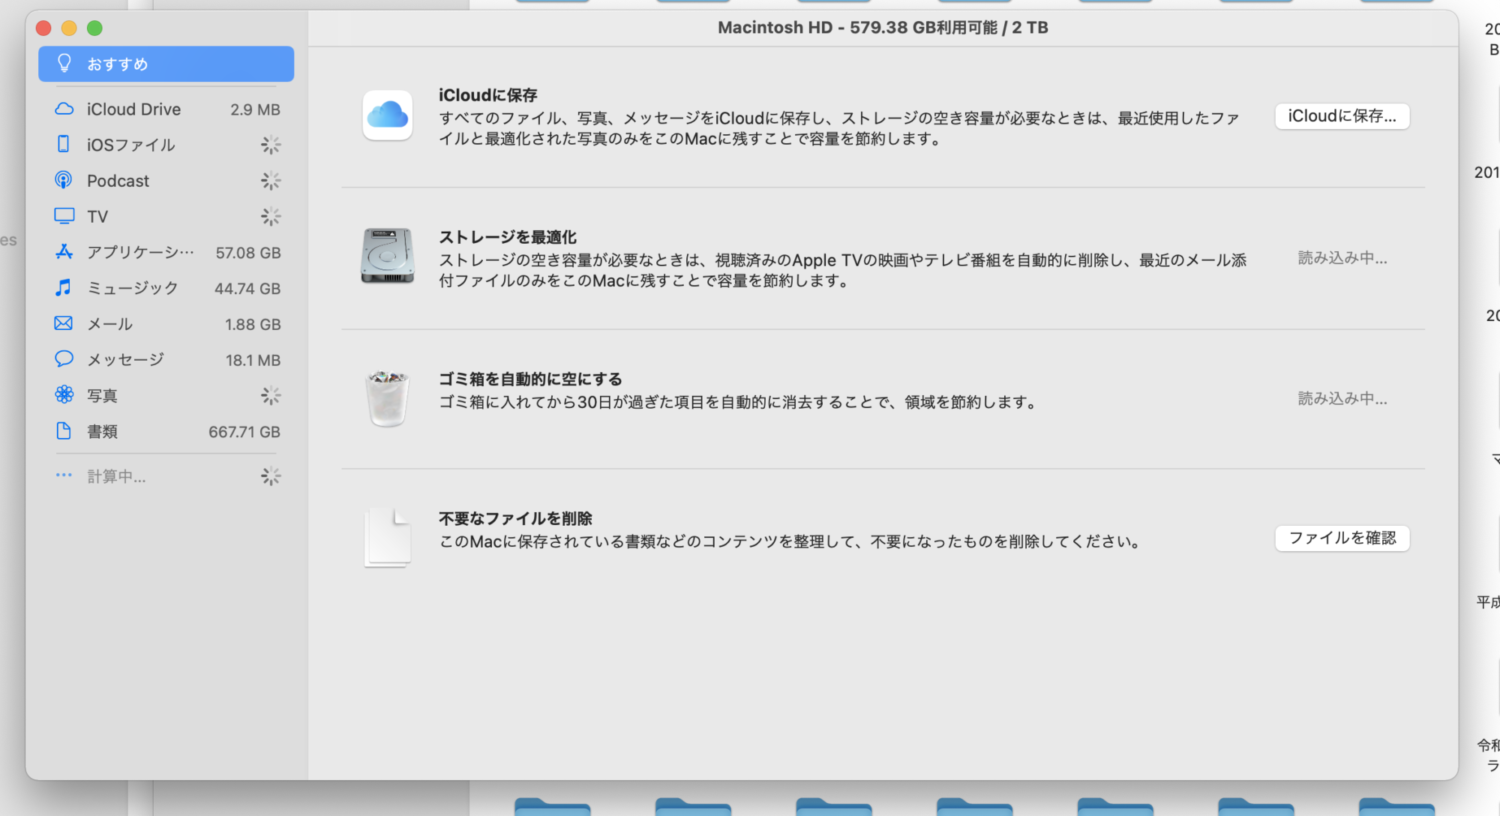
Task: Click the green zoom window button
Action: [x=94, y=28]
